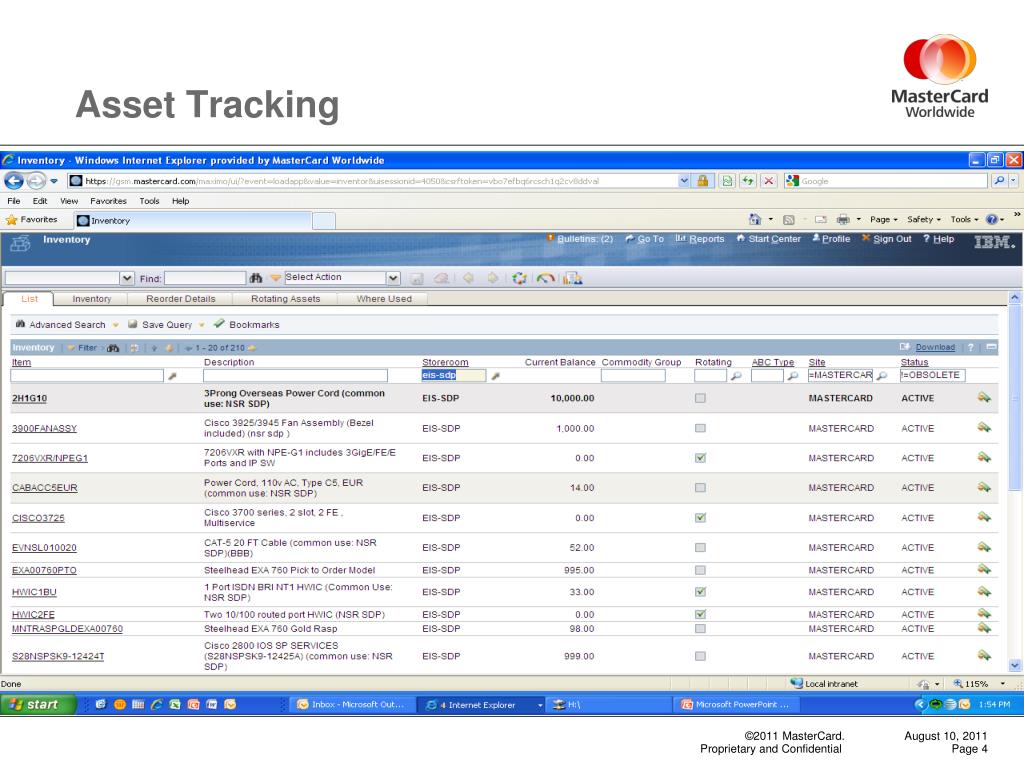Image resolution: width=1024 pixels, height=768 pixels.
Task: Toggle Rotating checkbox for CISCO3725 row
Action: tap(700, 518)
